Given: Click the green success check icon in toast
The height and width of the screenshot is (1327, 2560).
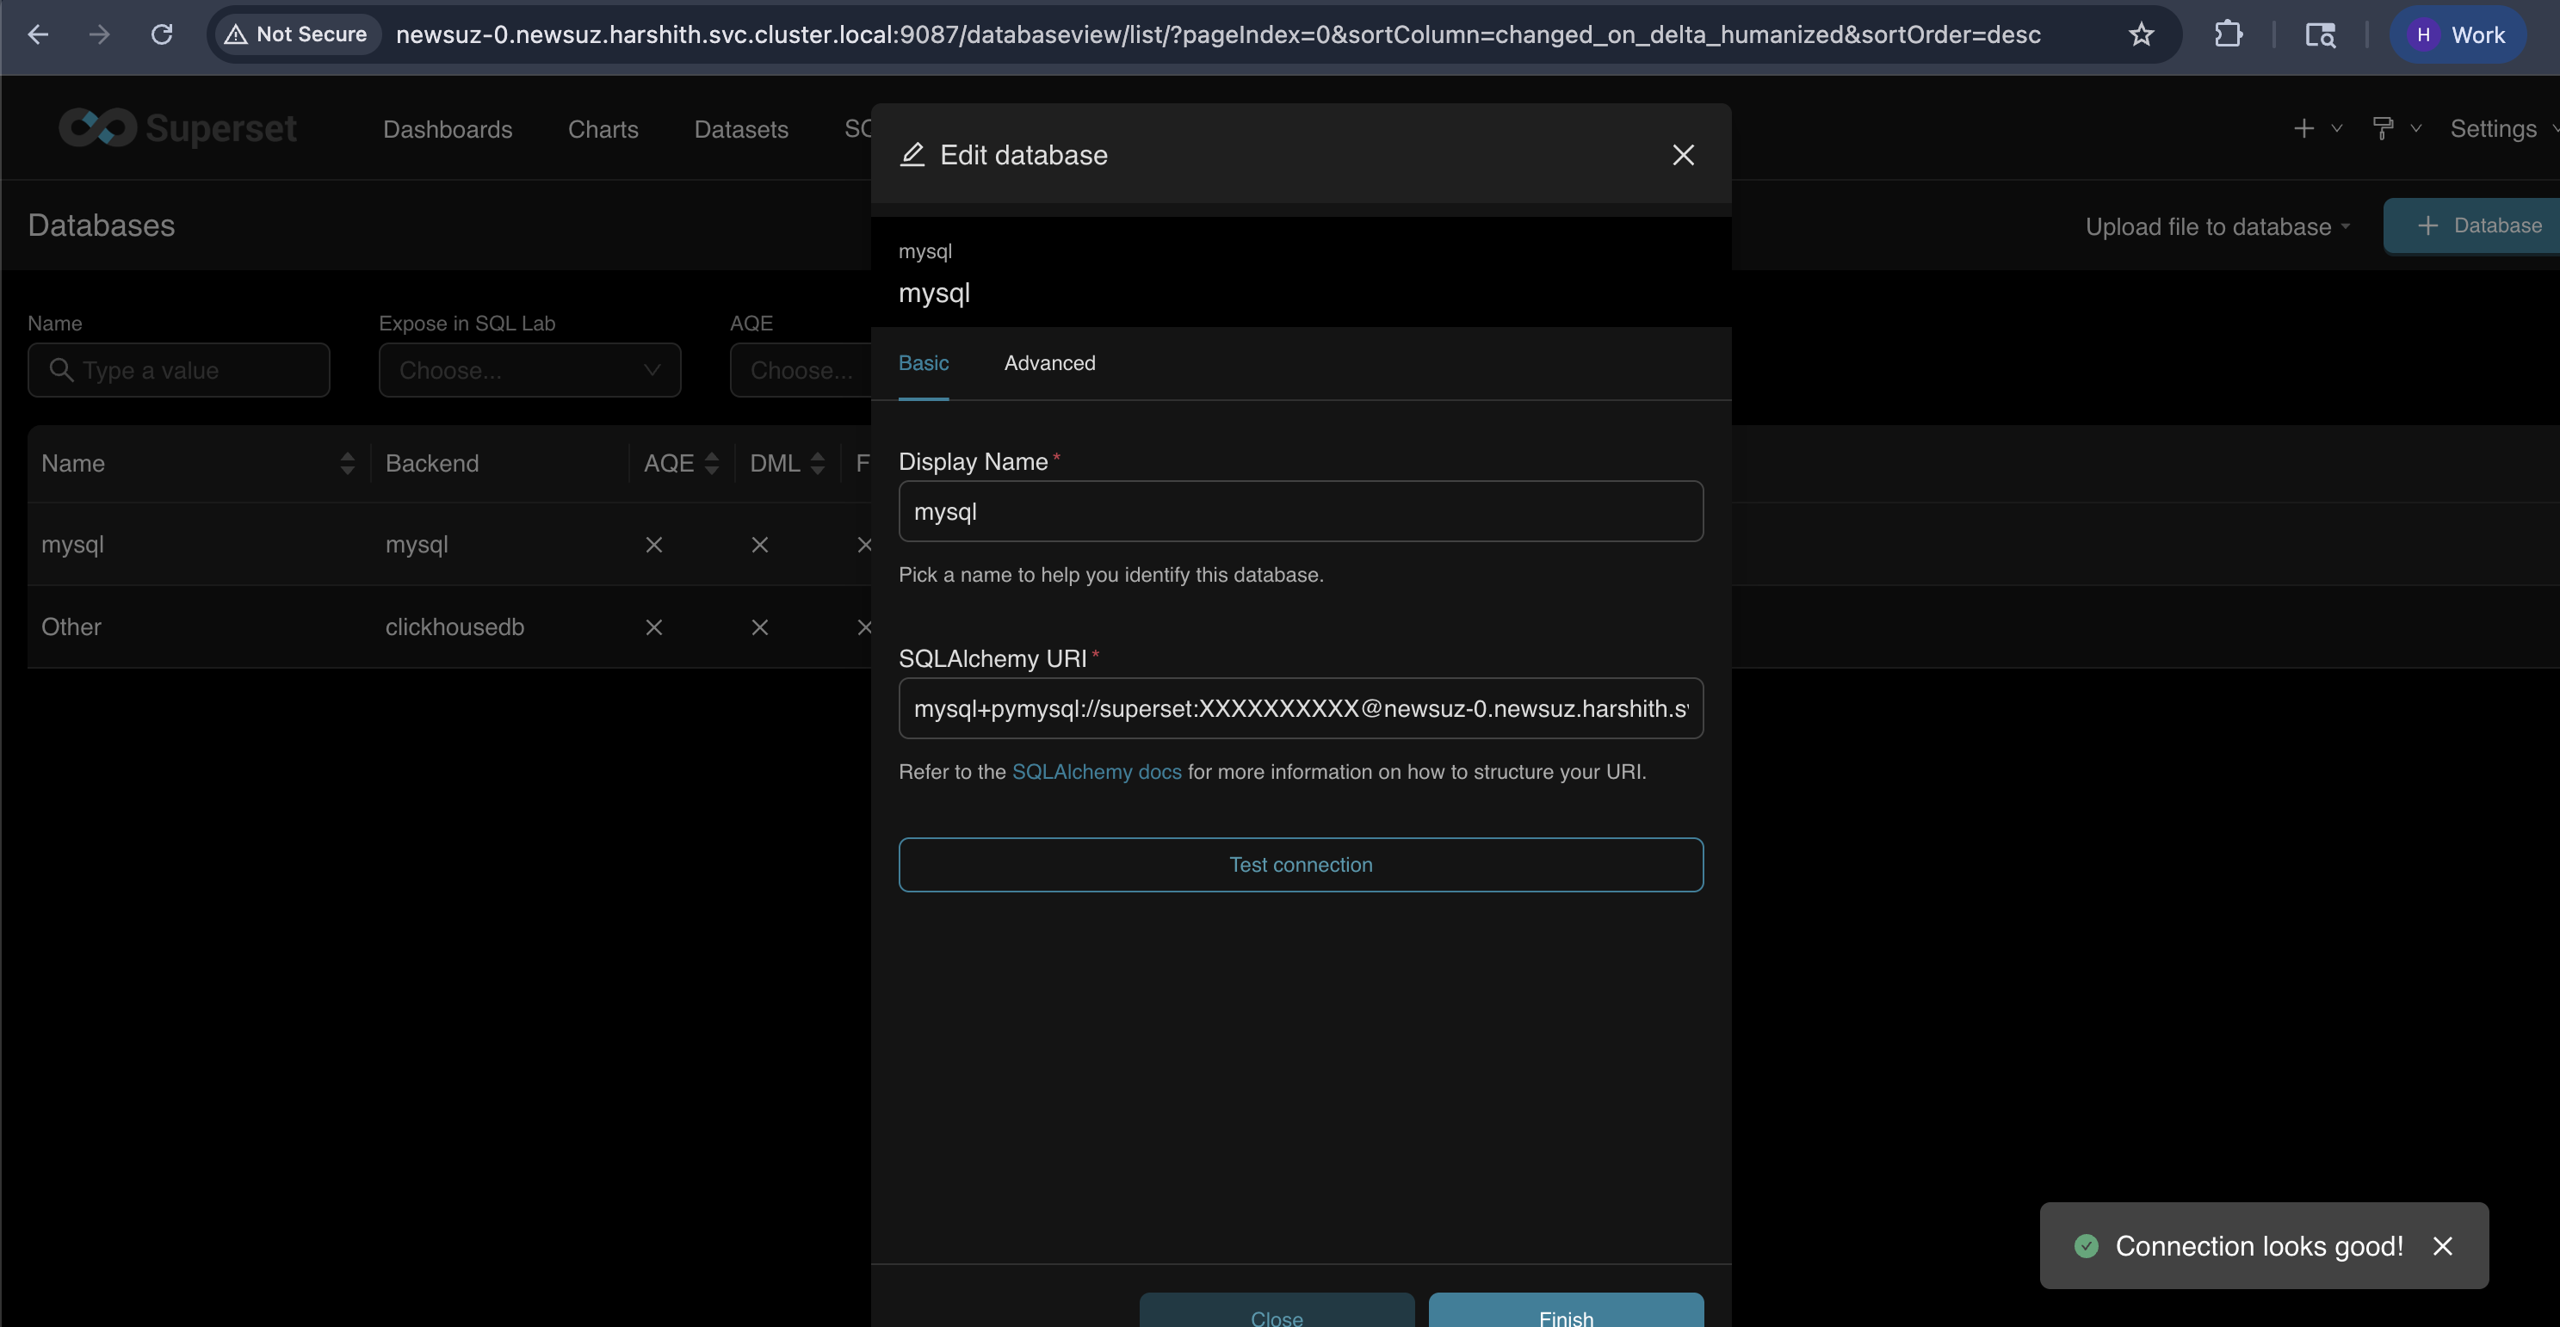Looking at the screenshot, I should [x=2086, y=1246].
